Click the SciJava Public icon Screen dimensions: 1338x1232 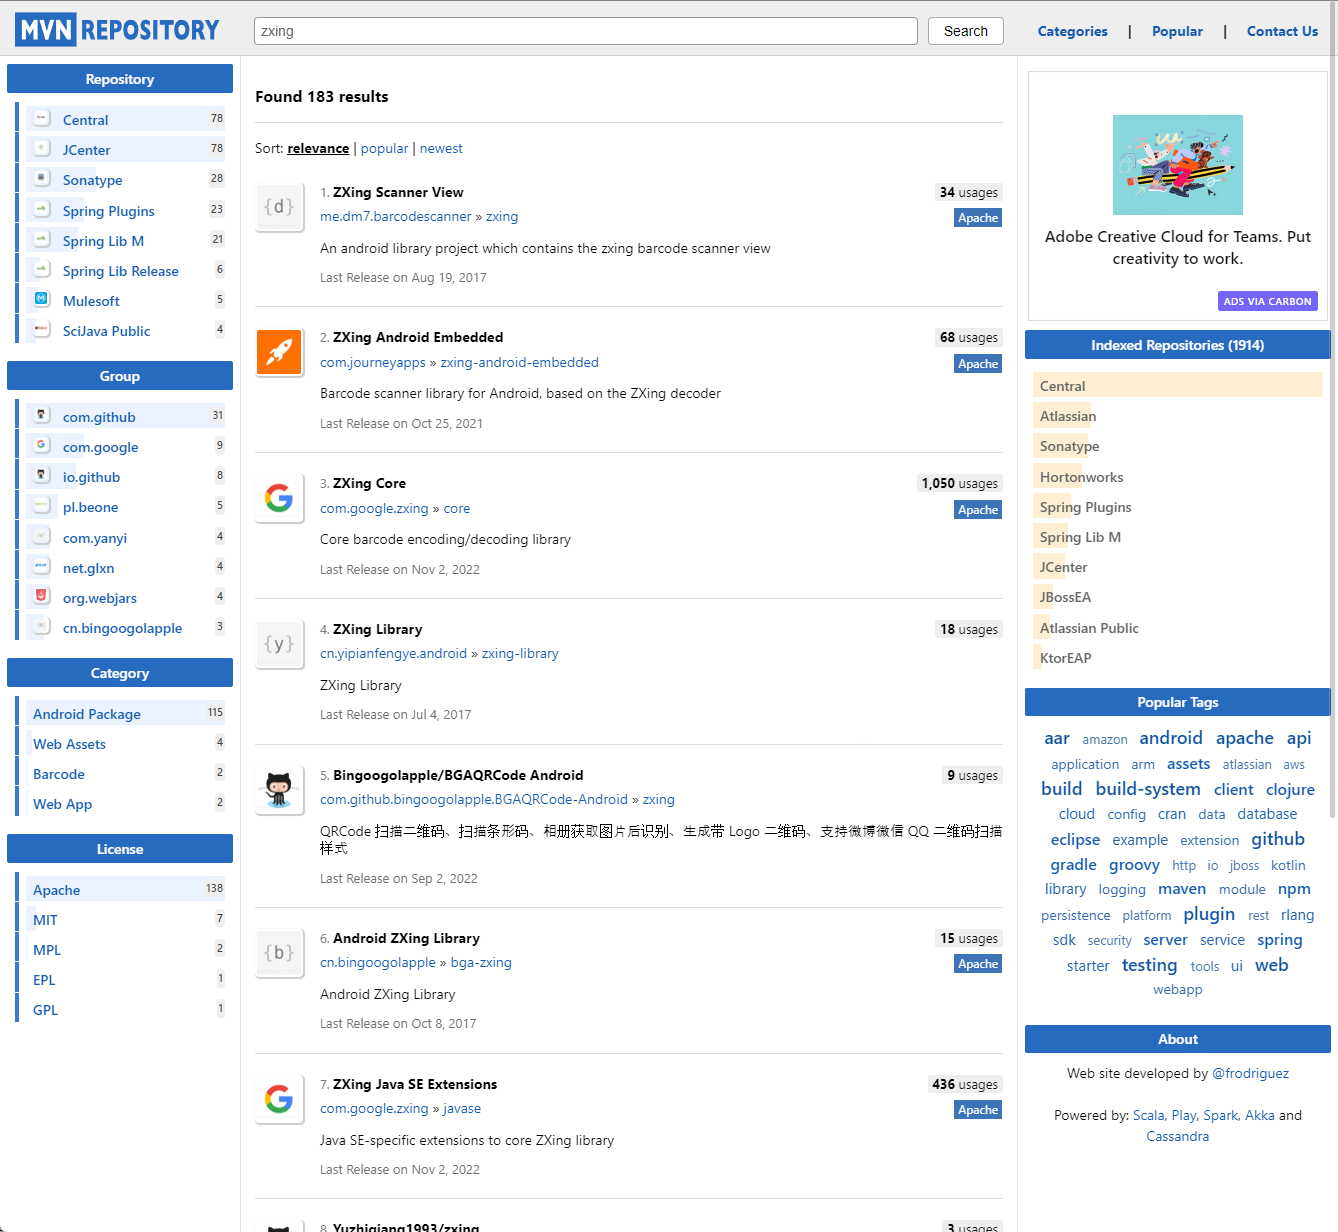coord(42,329)
